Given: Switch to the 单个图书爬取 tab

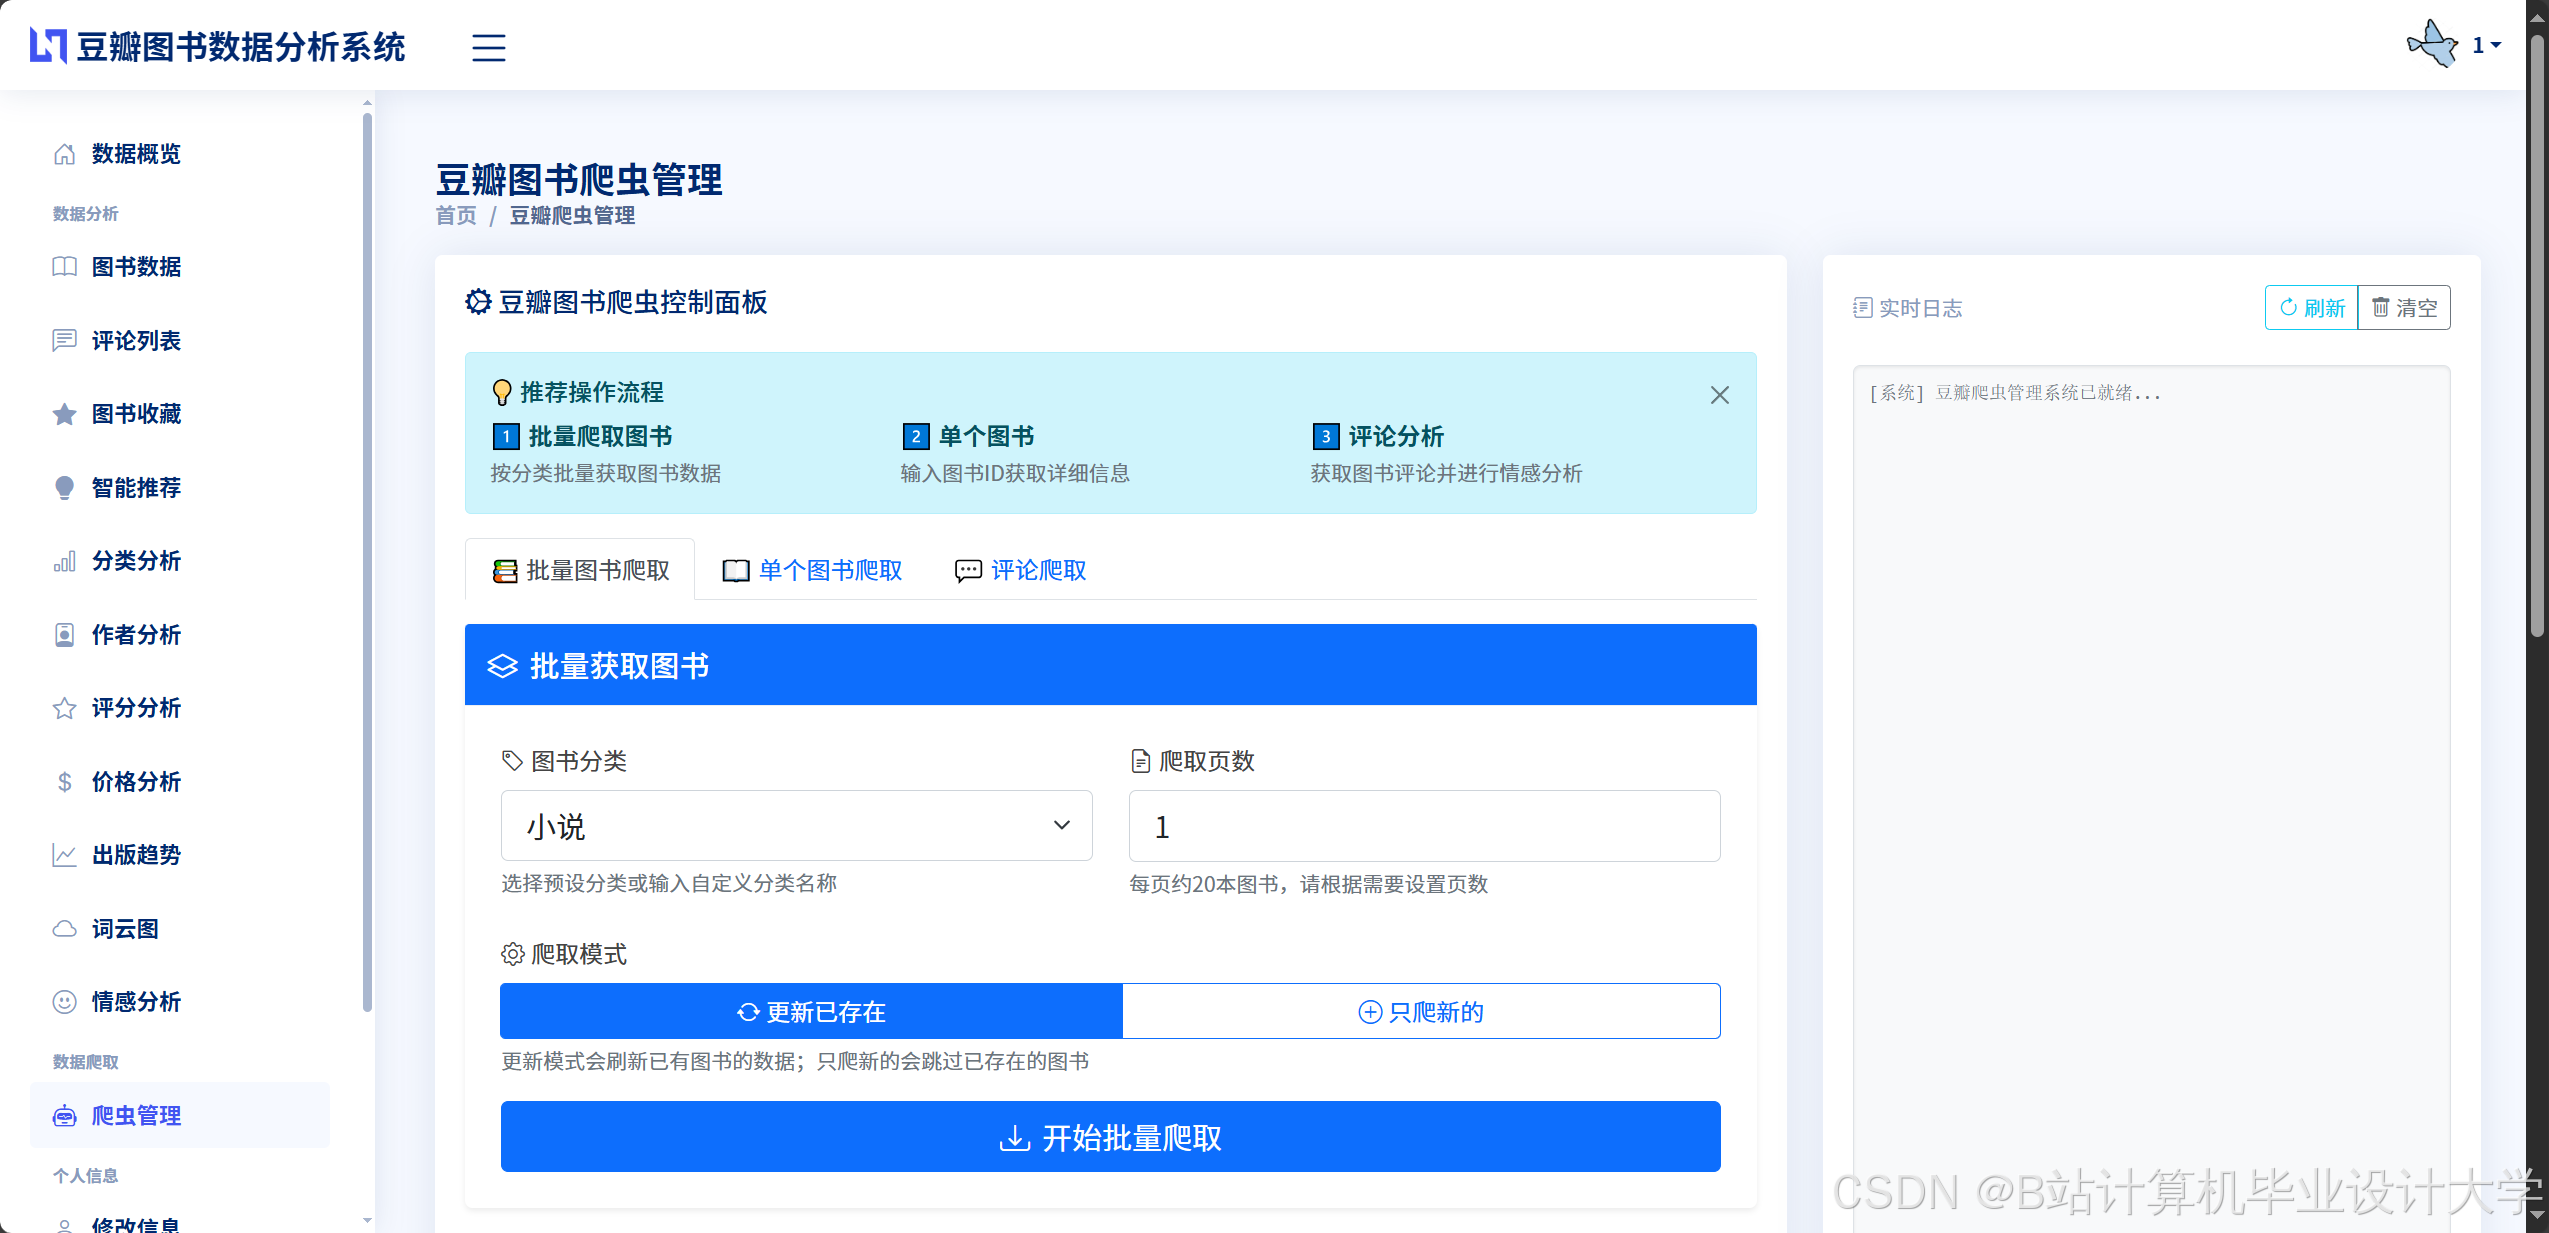Looking at the screenshot, I should [x=812, y=570].
